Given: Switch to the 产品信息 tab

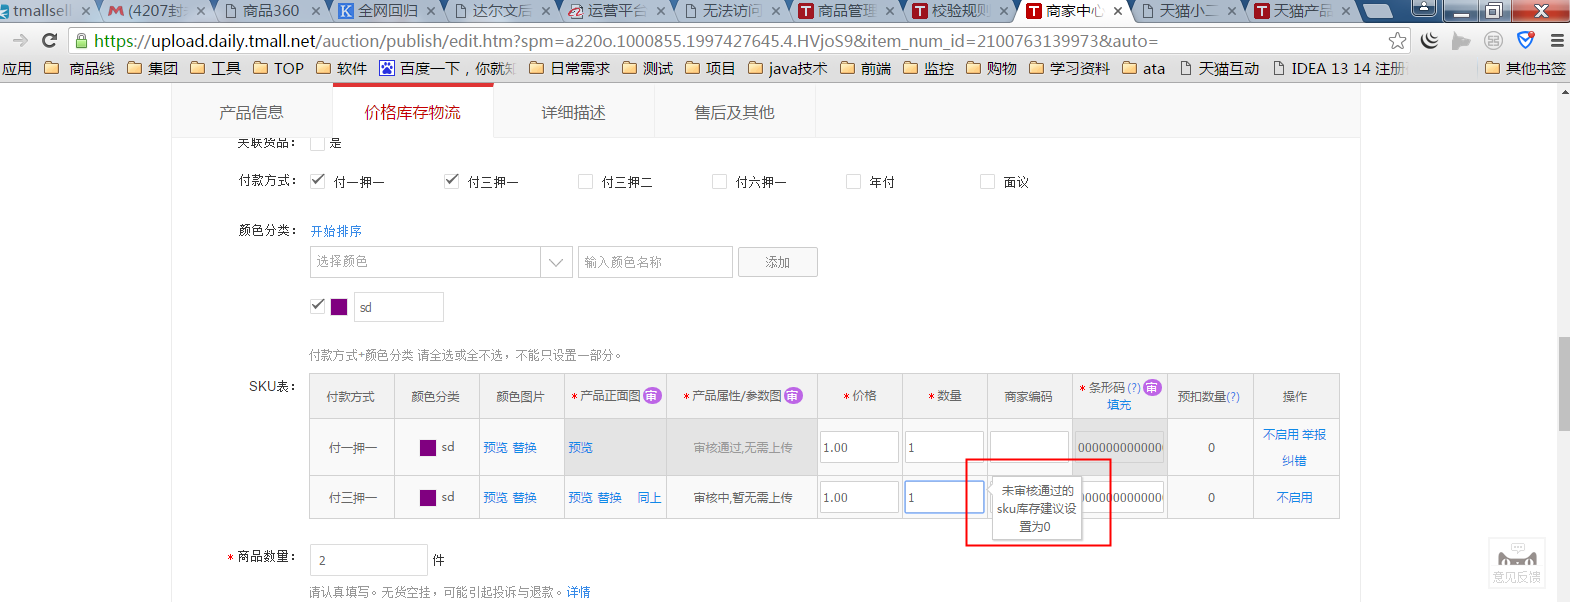Looking at the screenshot, I should point(252,112).
